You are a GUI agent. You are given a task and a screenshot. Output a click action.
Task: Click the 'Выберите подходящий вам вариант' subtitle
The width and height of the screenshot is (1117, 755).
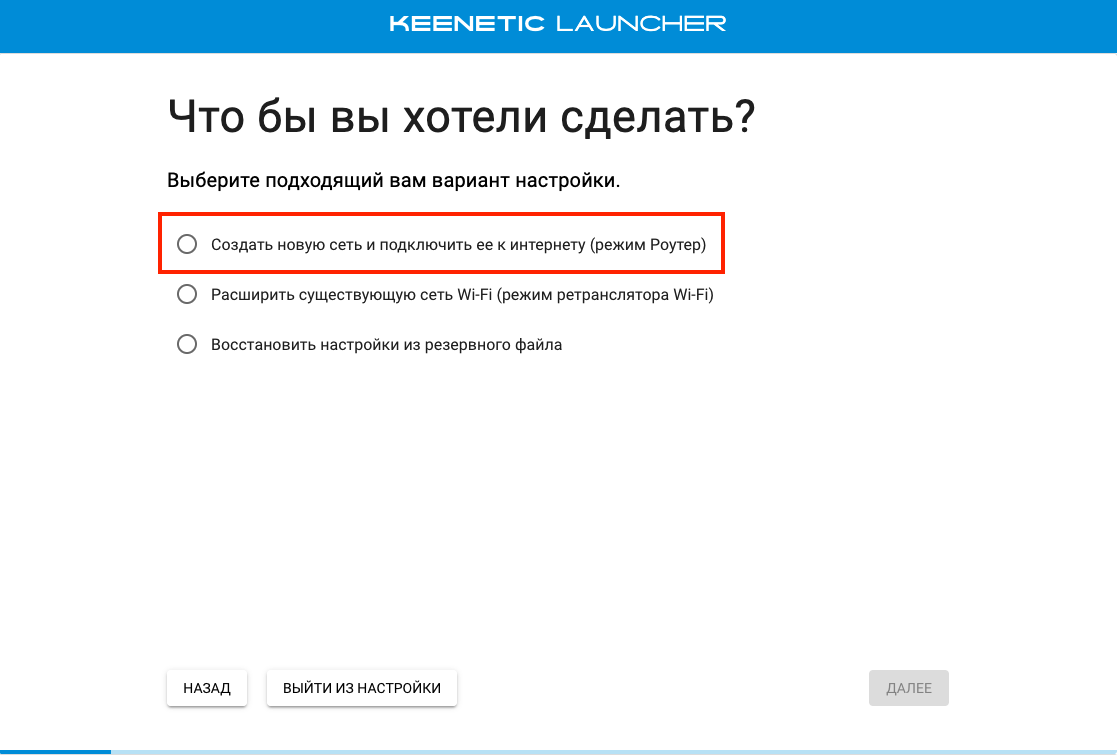click(x=393, y=181)
